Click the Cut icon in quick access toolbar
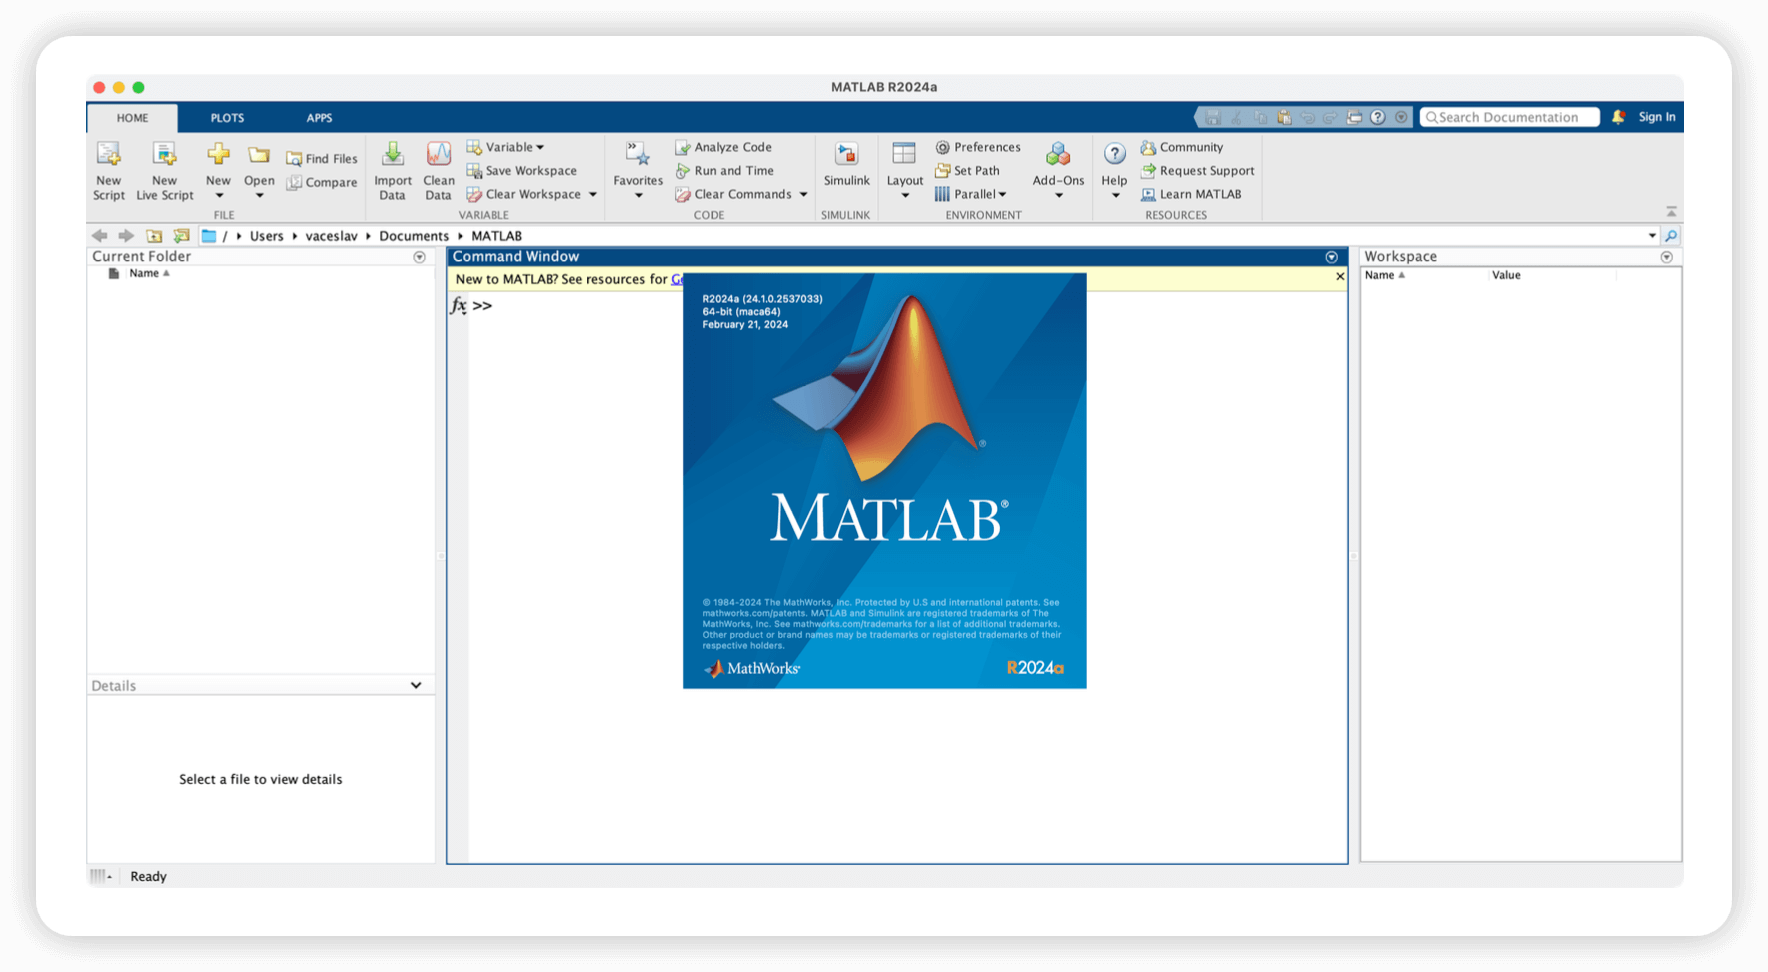 pyautogui.click(x=1237, y=118)
